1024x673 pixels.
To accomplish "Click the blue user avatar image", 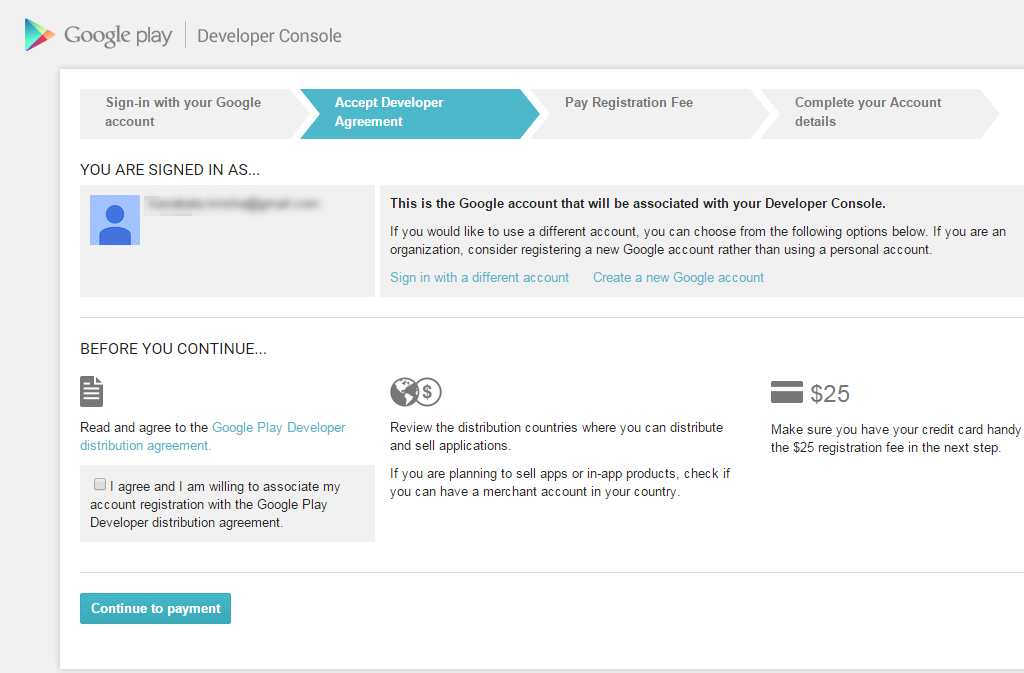I will point(115,220).
